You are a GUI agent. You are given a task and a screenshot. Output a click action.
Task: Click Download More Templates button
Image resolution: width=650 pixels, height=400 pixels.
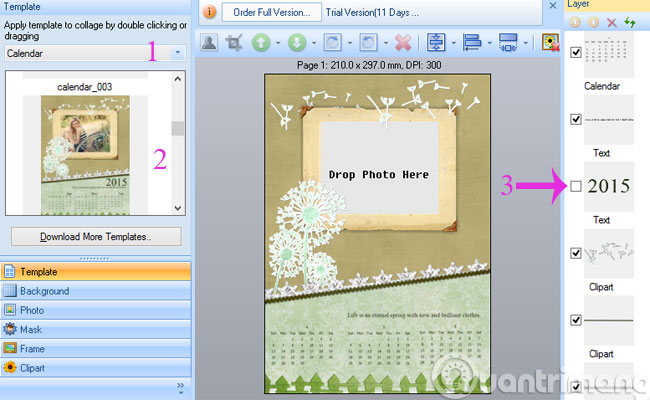96,237
